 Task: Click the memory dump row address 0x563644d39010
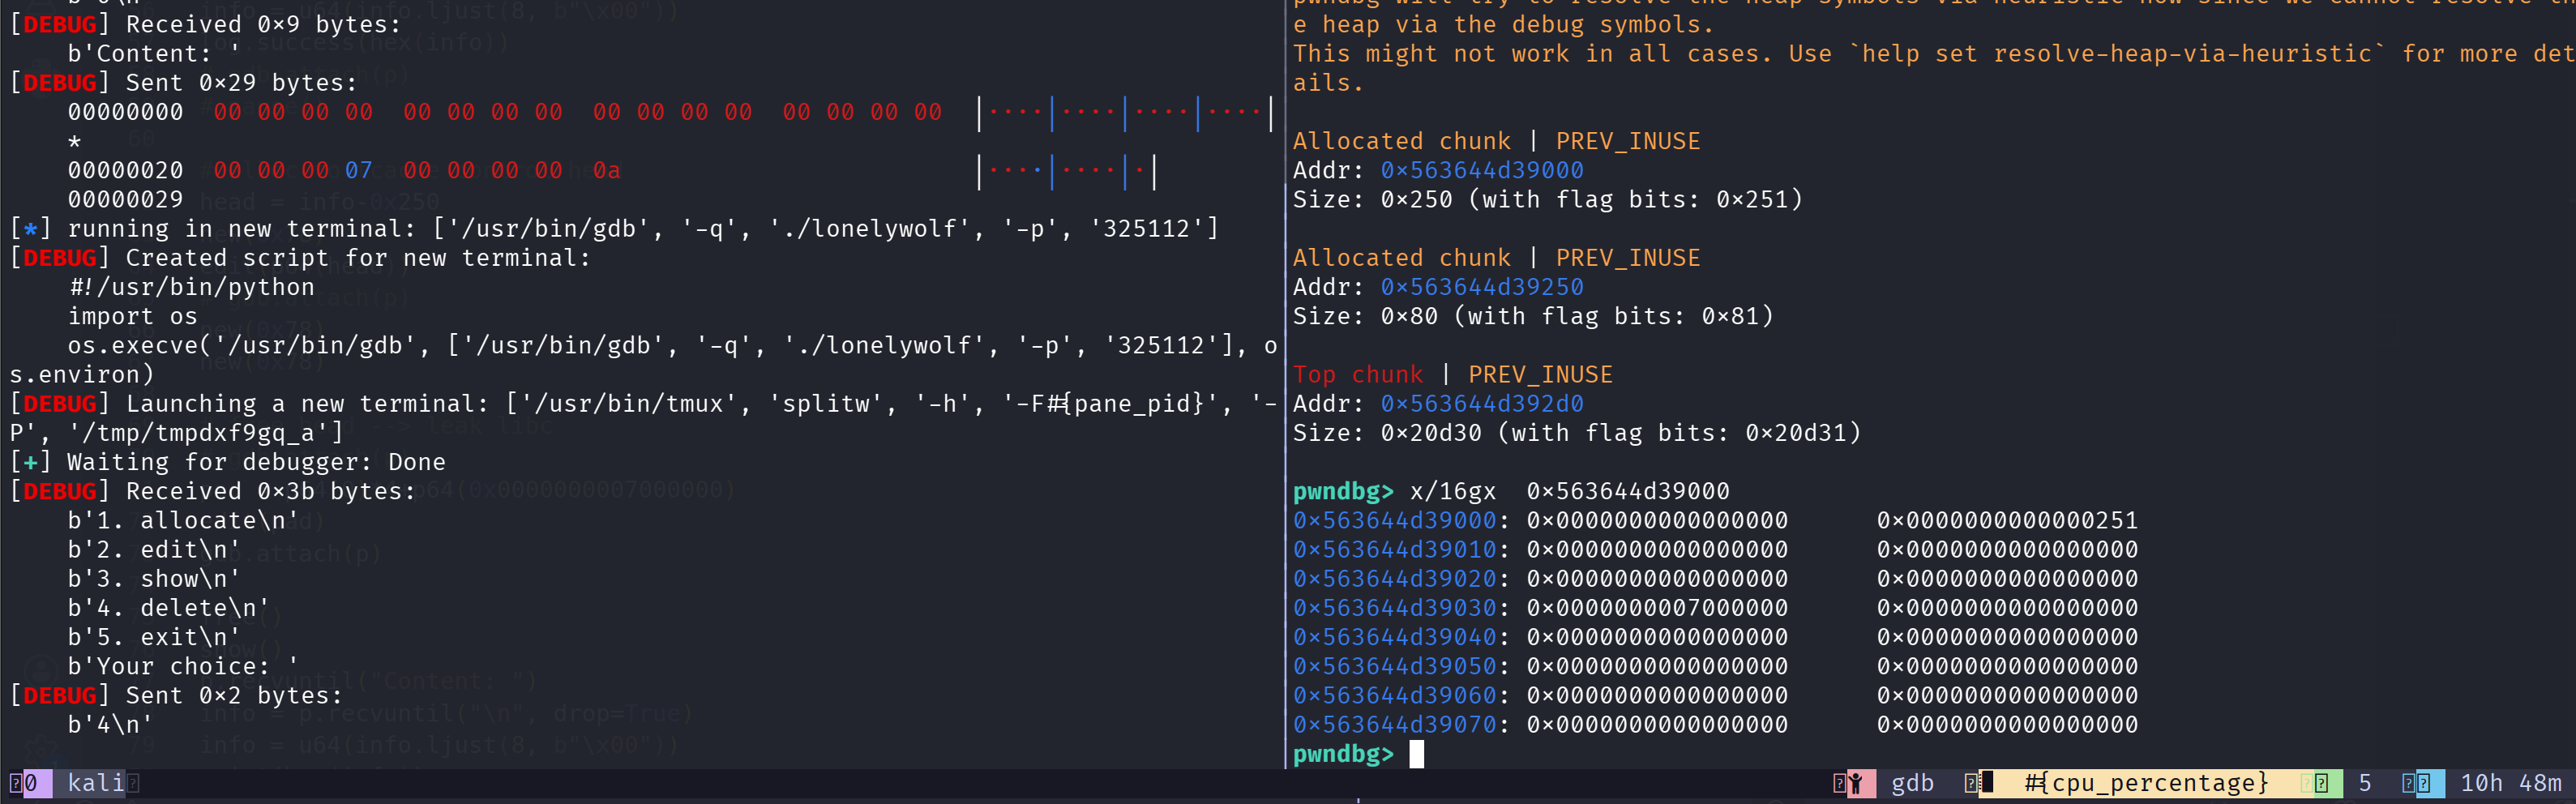pos(1395,549)
